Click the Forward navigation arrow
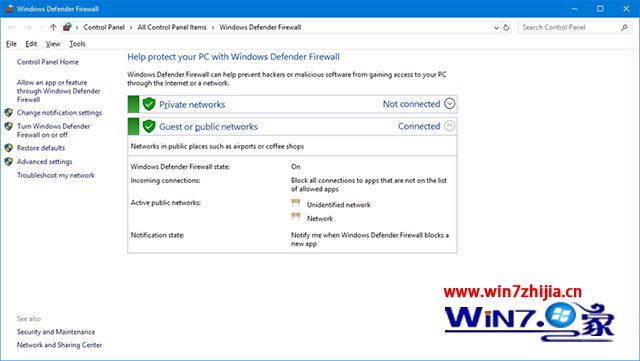Viewport: 640px width, 361px height. click(x=28, y=27)
